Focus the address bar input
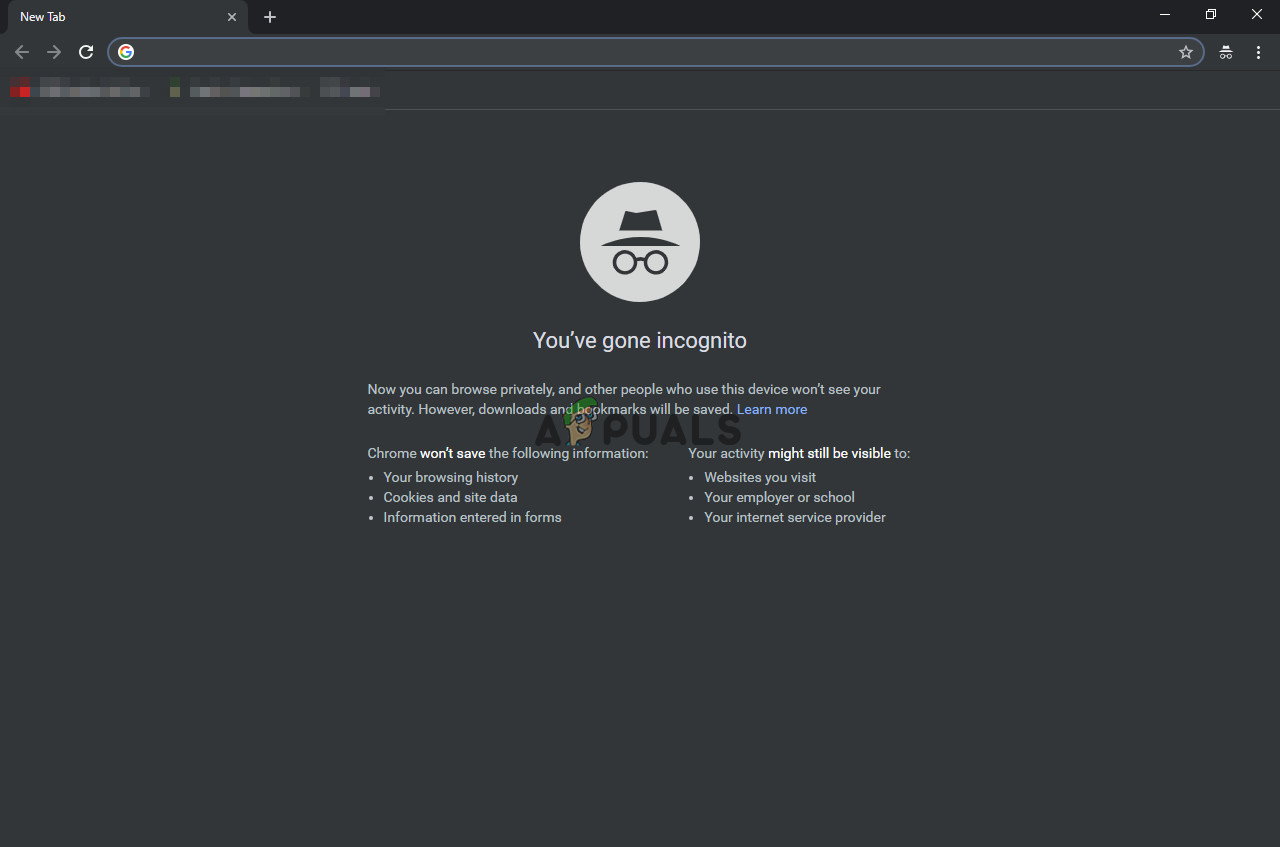 pyautogui.click(x=655, y=52)
